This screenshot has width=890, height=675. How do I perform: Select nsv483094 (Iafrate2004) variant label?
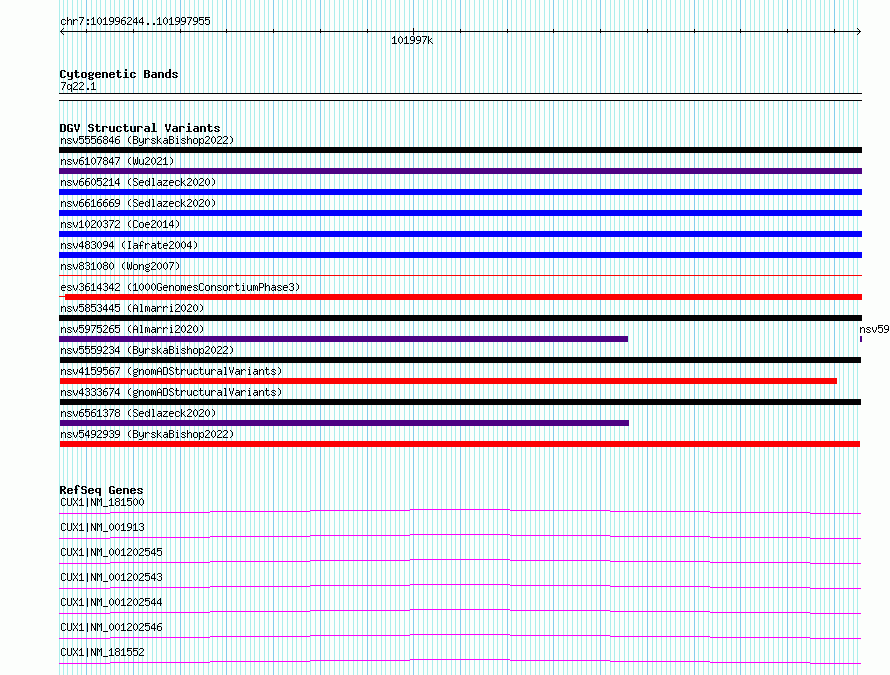point(129,245)
